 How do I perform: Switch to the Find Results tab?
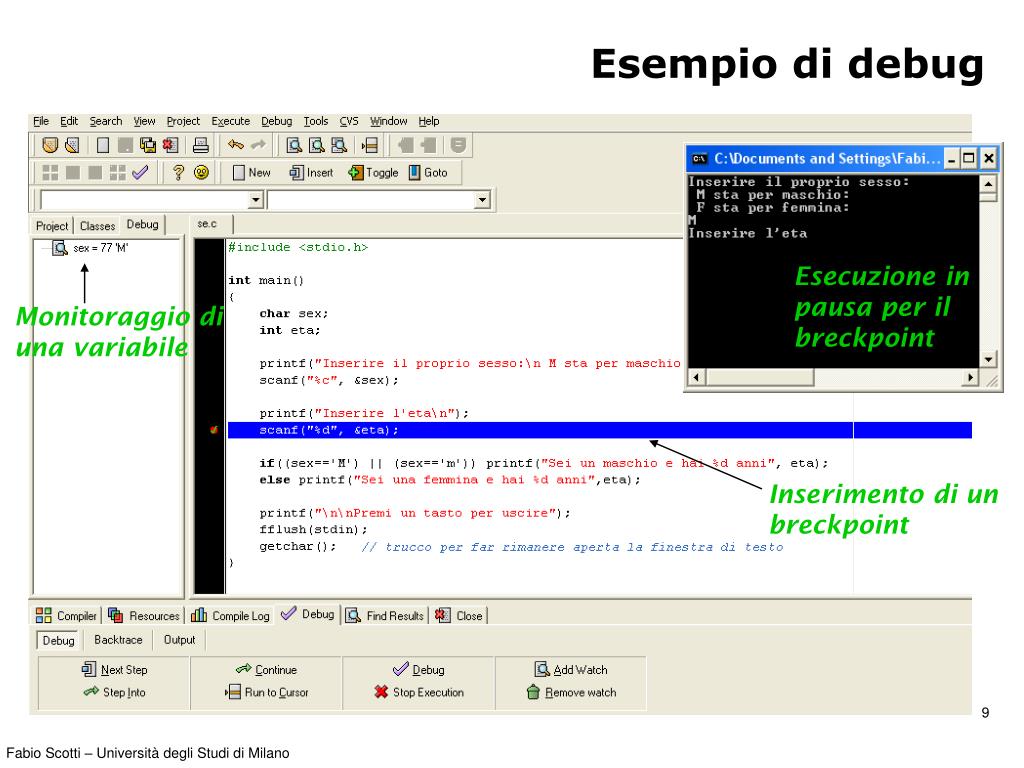[385, 616]
